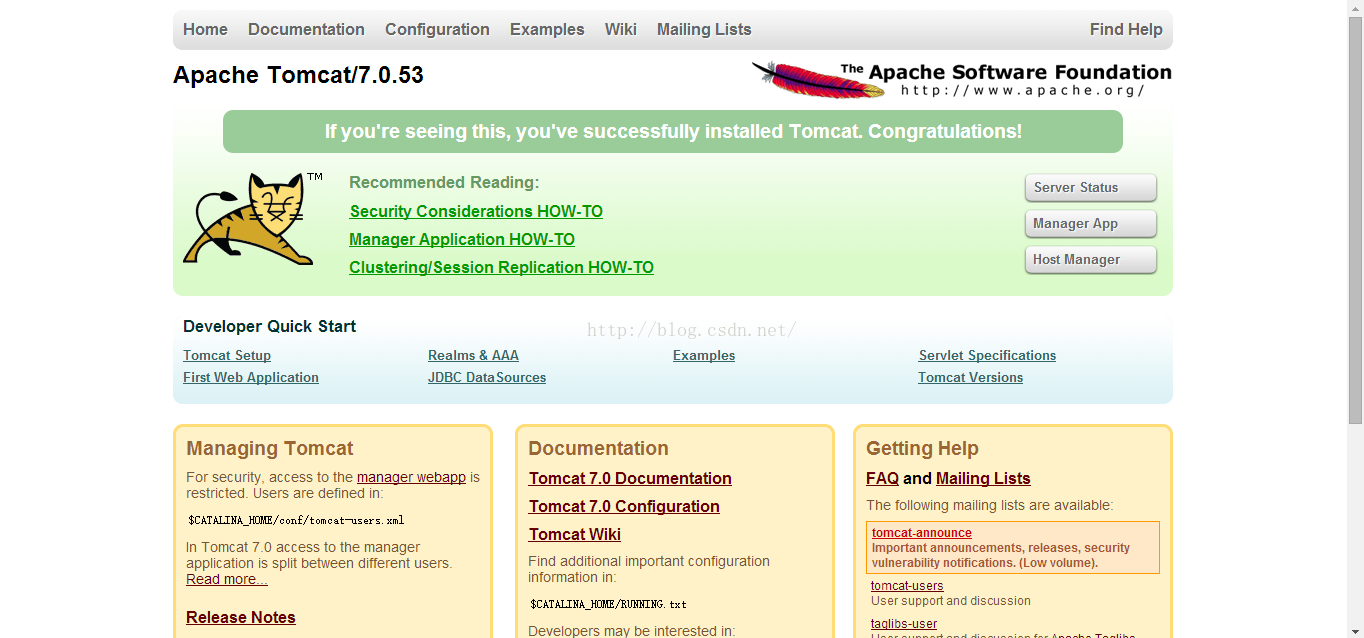The height and width of the screenshot is (638, 1364).
Task: Open Clustering/Session Replication HOW-TO link
Action: (501, 267)
